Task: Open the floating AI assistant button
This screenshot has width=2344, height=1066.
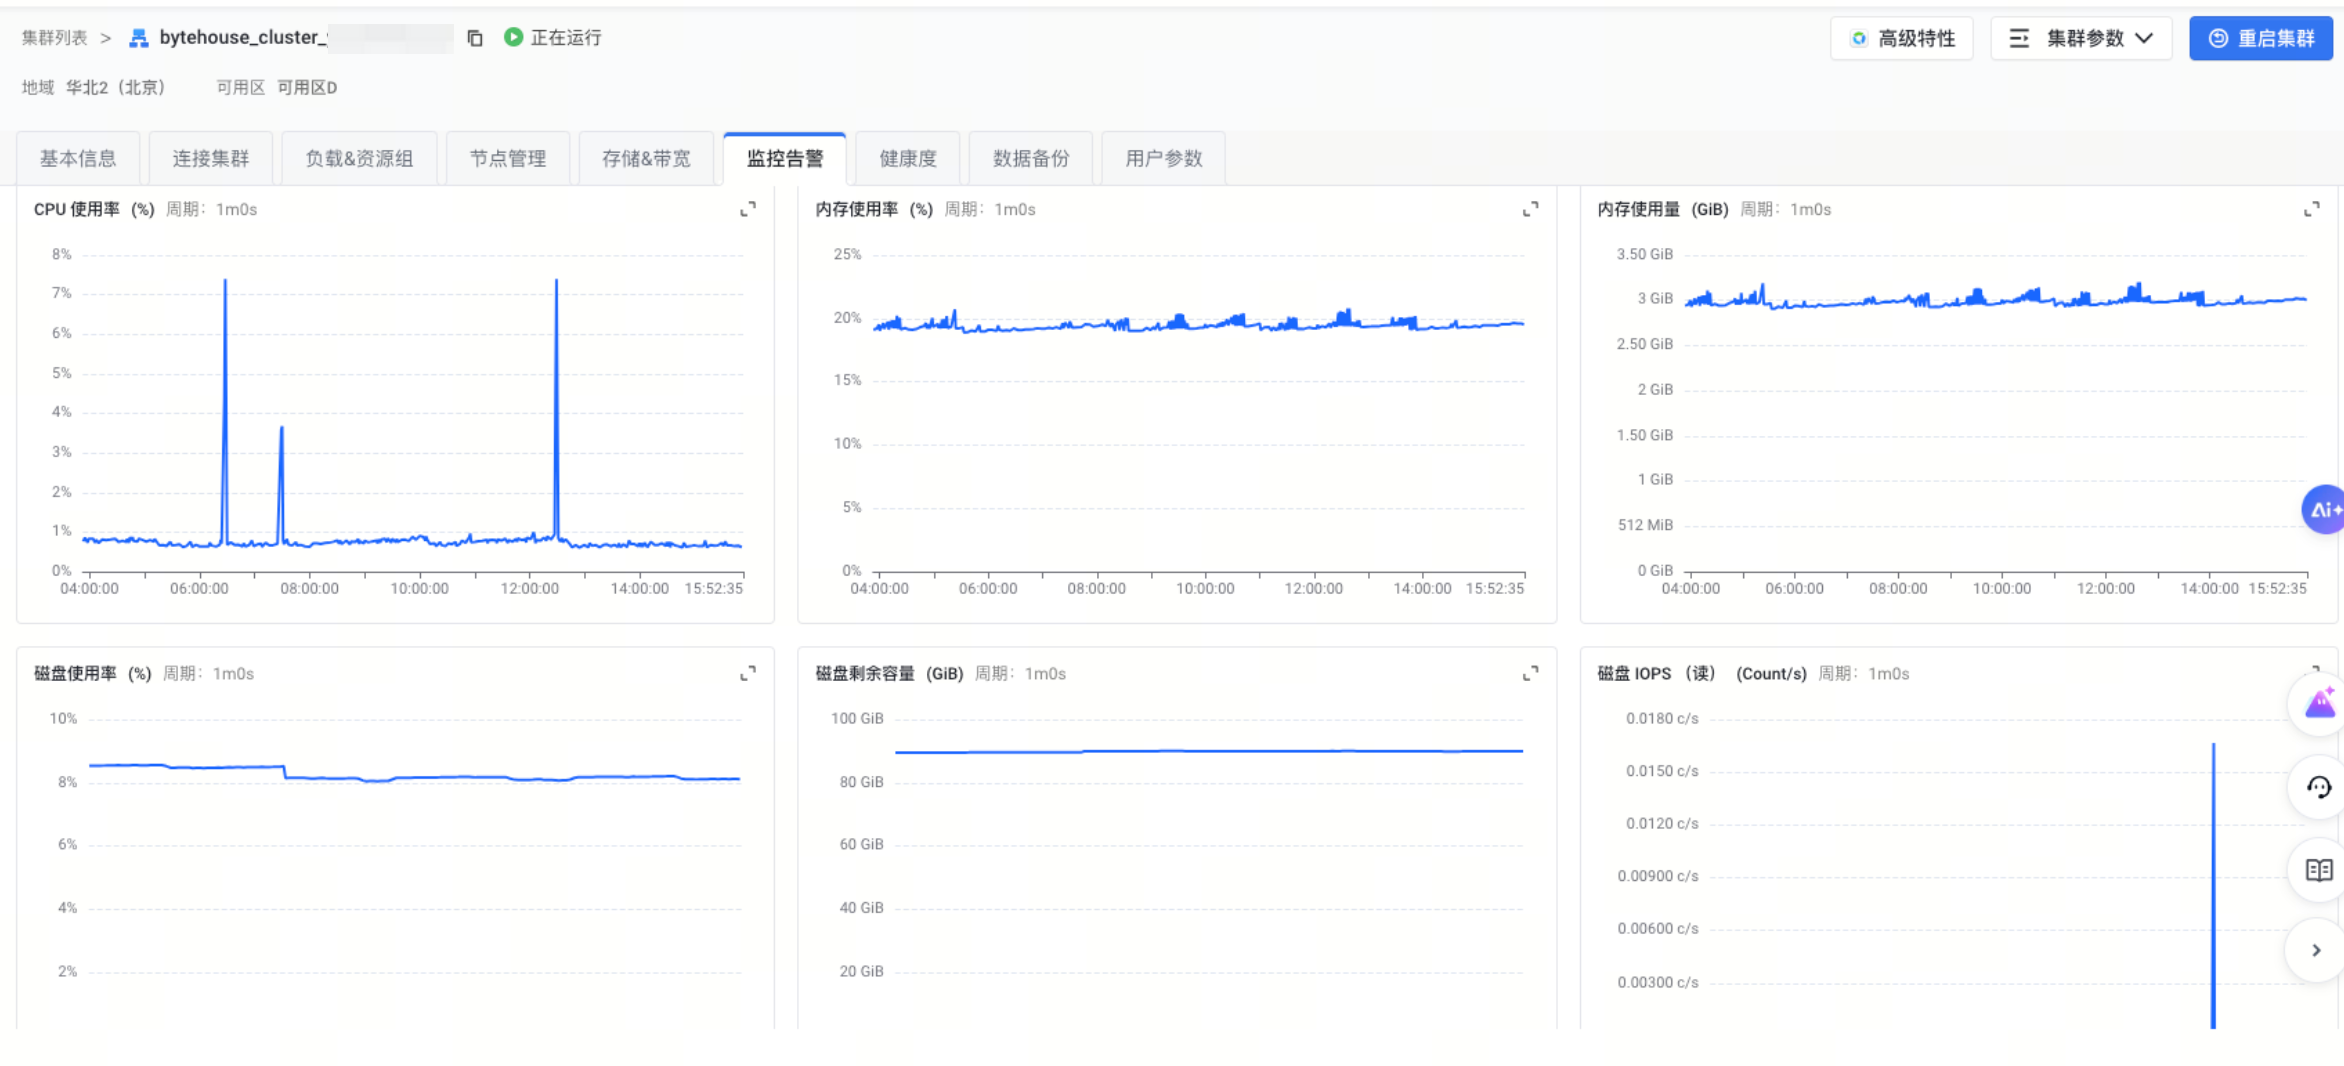Action: click(2323, 510)
